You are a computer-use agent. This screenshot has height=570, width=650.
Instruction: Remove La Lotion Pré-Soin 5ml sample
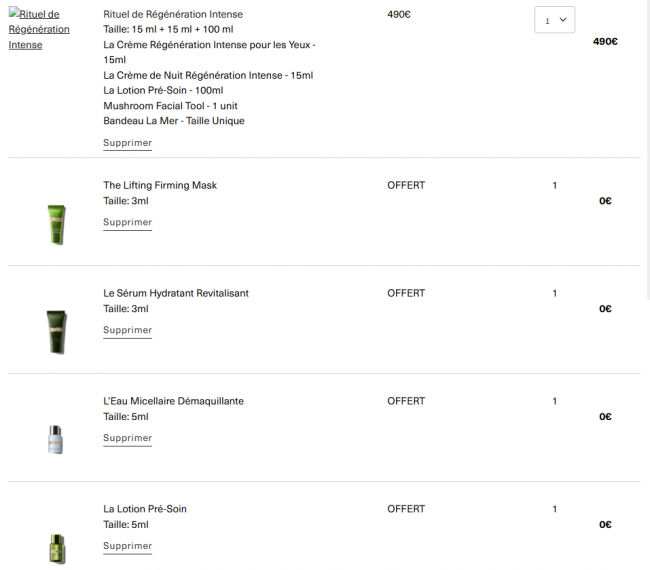pyautogui.click(x=127, y=547)
